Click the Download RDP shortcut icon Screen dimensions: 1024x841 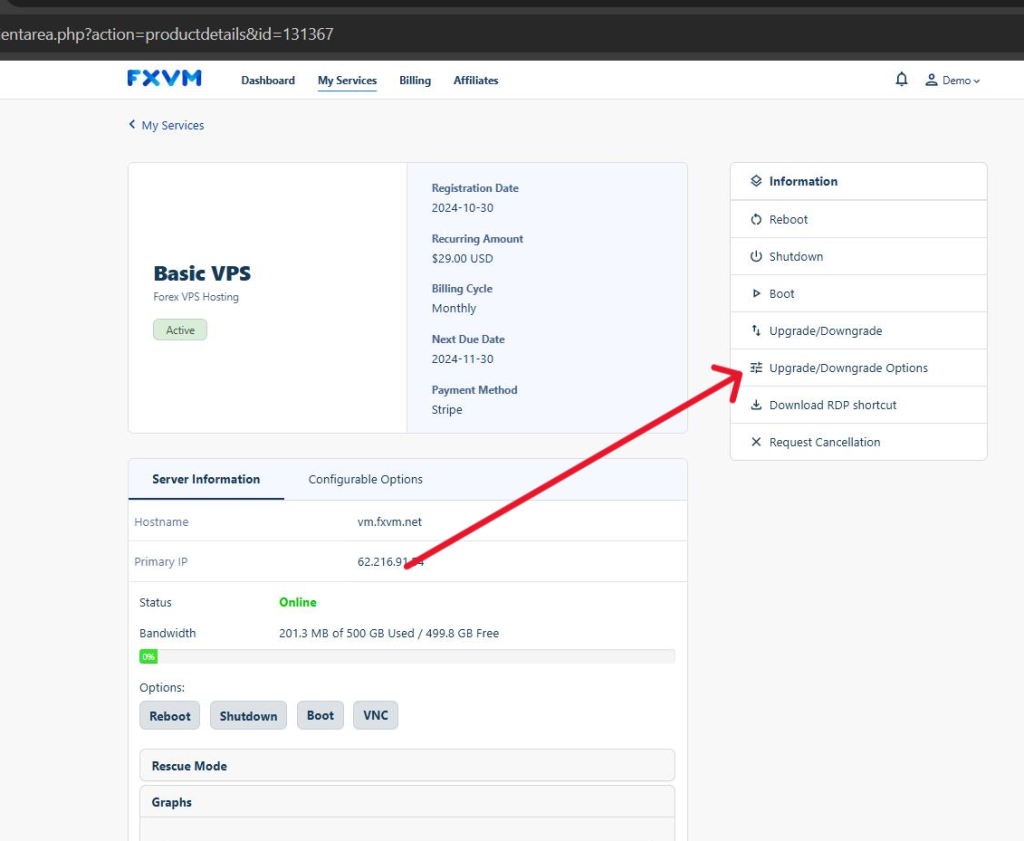(x=756, y=405)
